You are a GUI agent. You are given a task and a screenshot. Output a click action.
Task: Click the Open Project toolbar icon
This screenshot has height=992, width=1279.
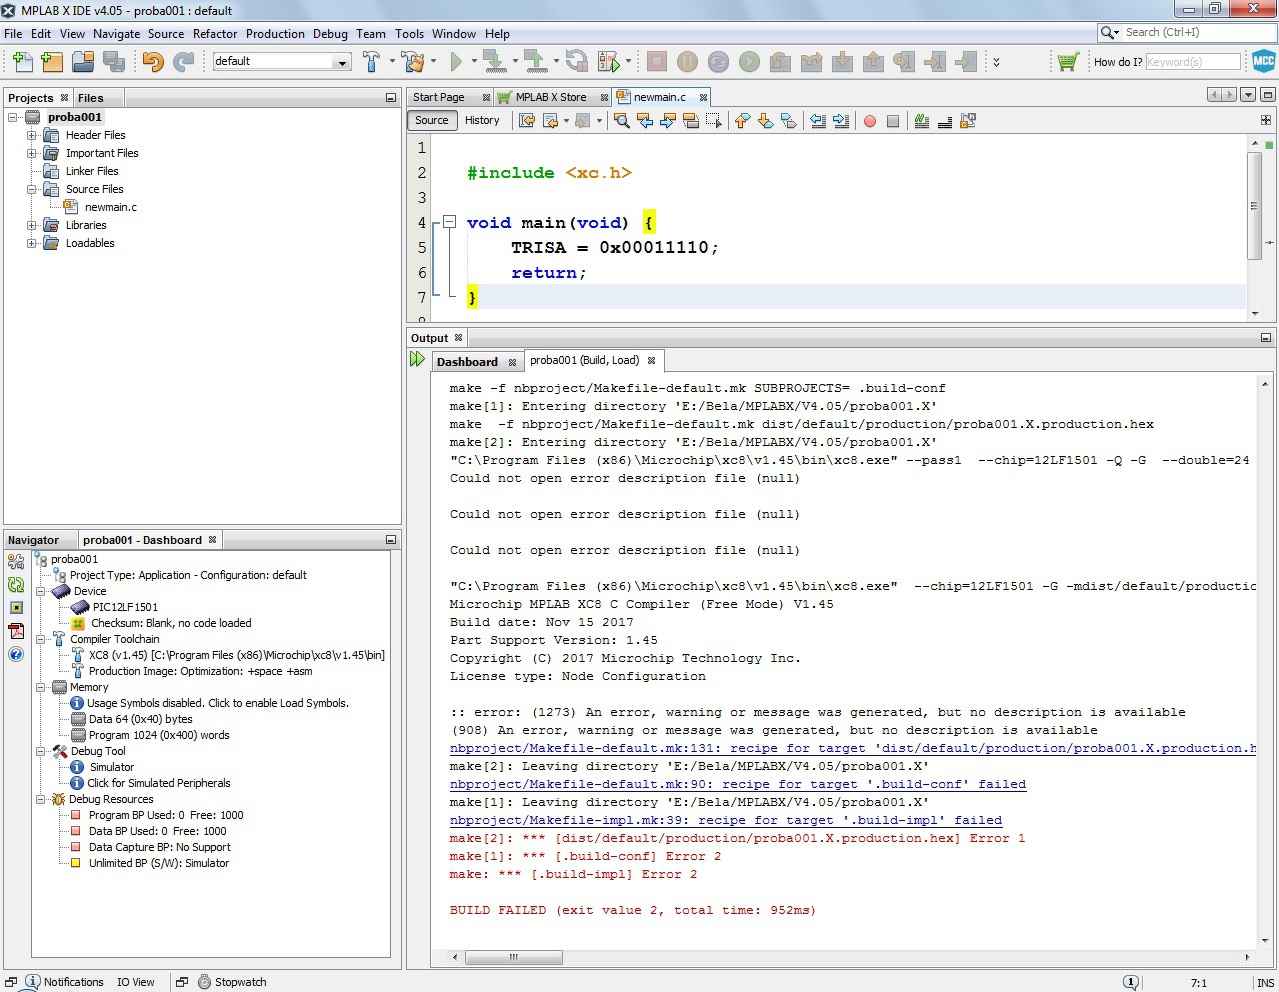83,62
